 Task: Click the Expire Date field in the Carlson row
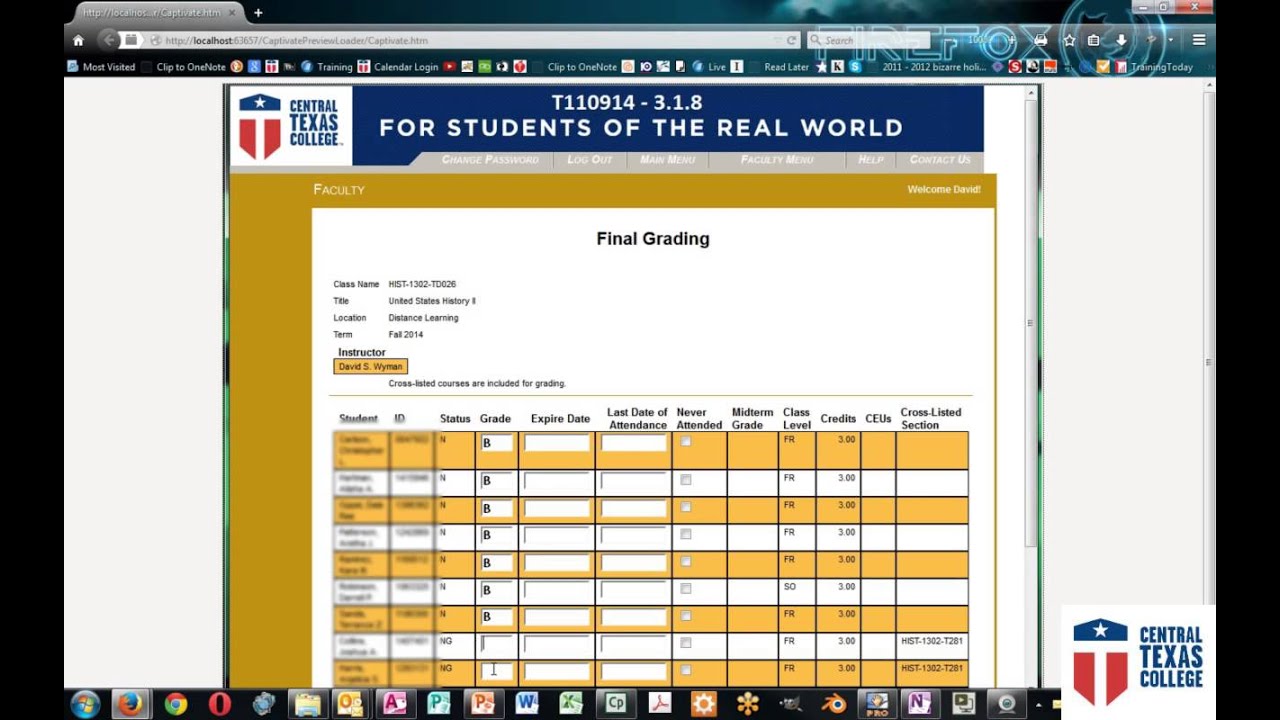(557, 443)
